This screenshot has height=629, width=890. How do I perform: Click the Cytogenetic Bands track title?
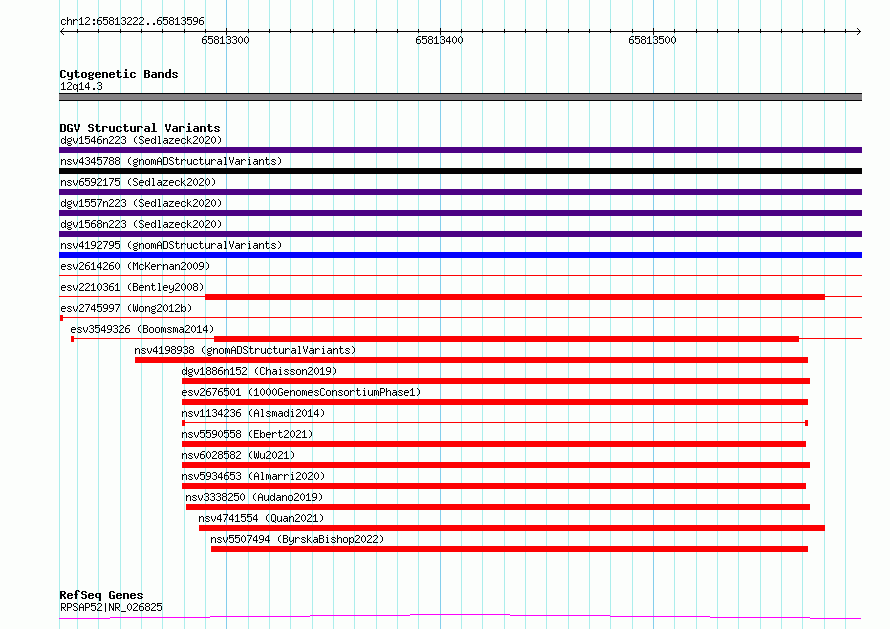point(119,74)
